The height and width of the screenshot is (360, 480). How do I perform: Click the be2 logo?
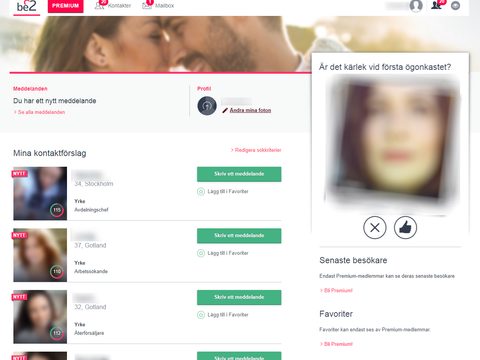click(26, 7)
